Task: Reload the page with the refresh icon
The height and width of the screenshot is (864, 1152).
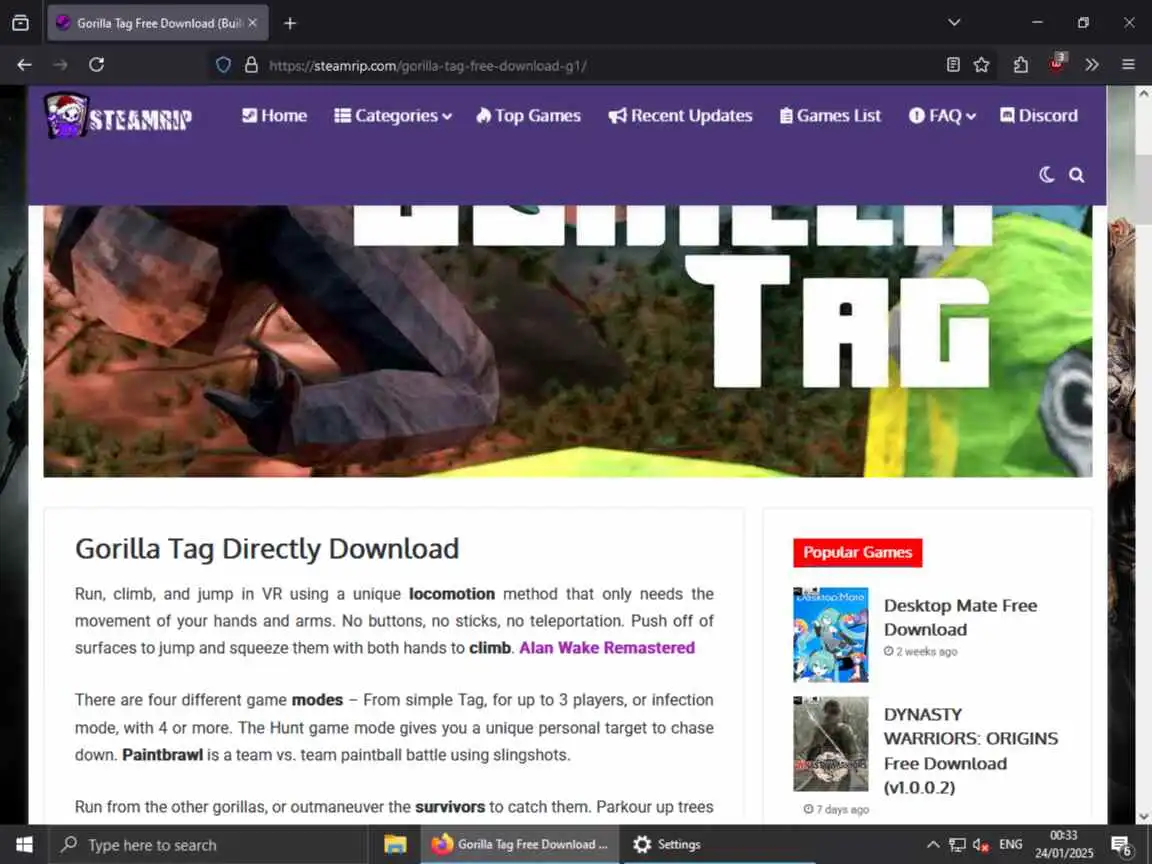Action: [96, 65]
